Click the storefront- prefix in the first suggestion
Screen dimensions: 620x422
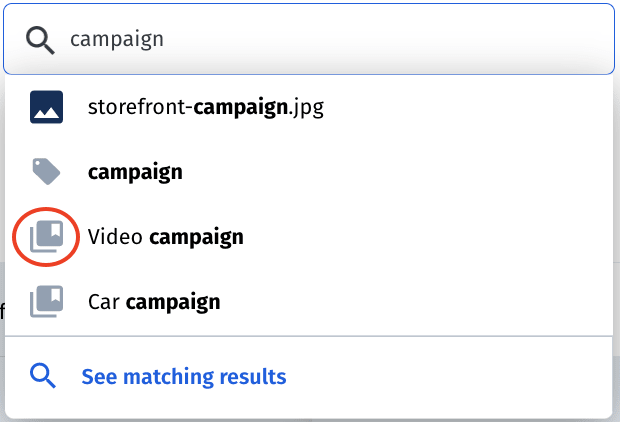[140, 107]
